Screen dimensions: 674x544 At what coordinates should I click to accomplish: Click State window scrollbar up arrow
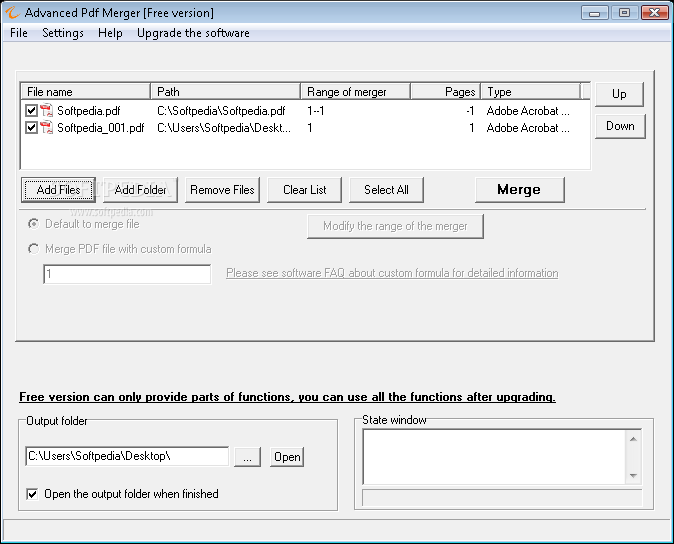tap(634, 439)
